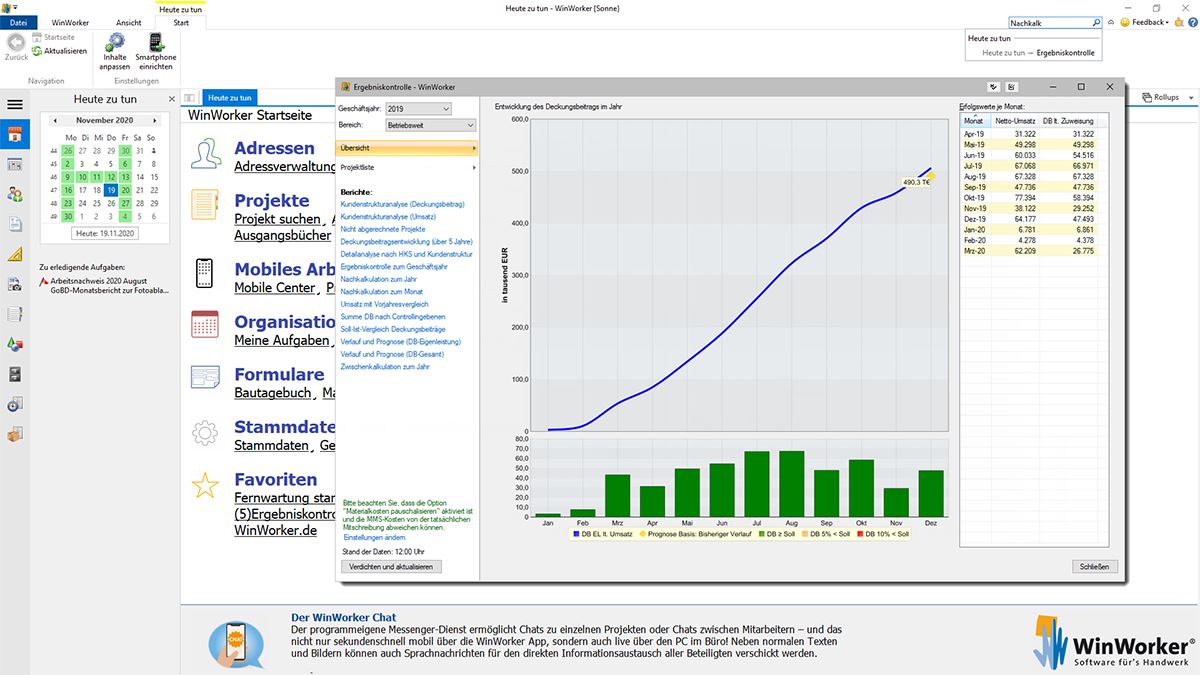Open Inhalte anpassen gear icon
Screen dimensions: 1200x675
(x=115, y=41)
